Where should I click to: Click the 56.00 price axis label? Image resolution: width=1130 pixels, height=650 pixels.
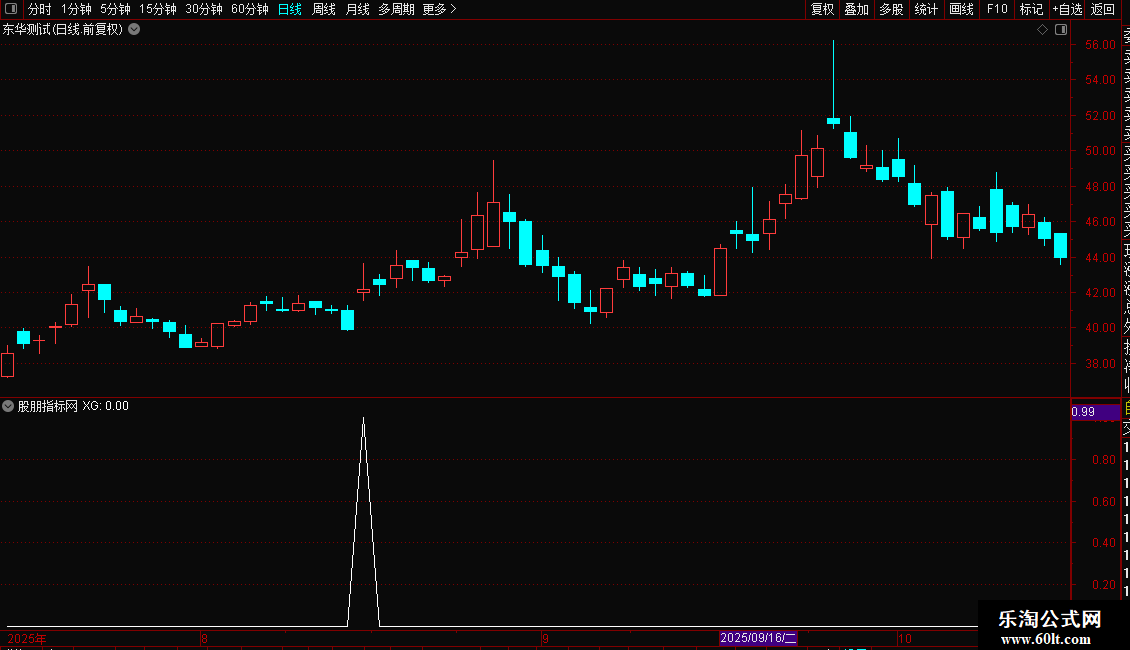click(x=1100, y=45)
